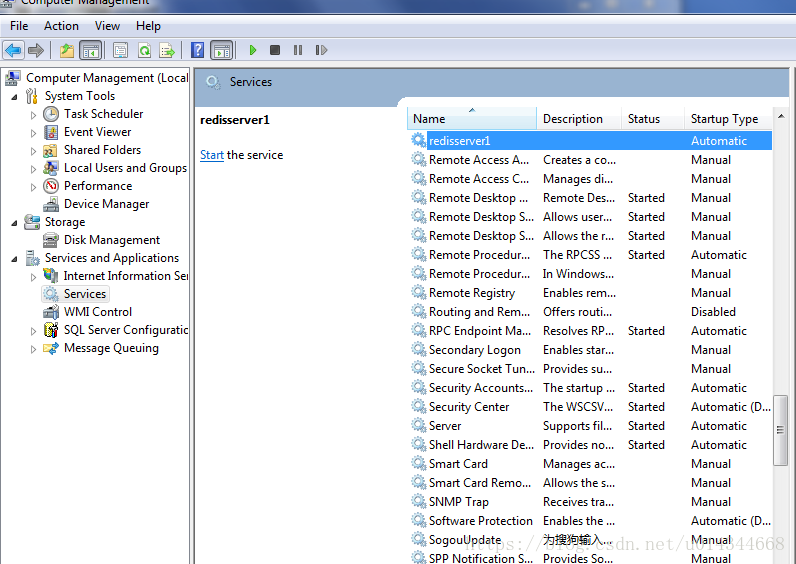Open the View menu

(x=107, y=26)
